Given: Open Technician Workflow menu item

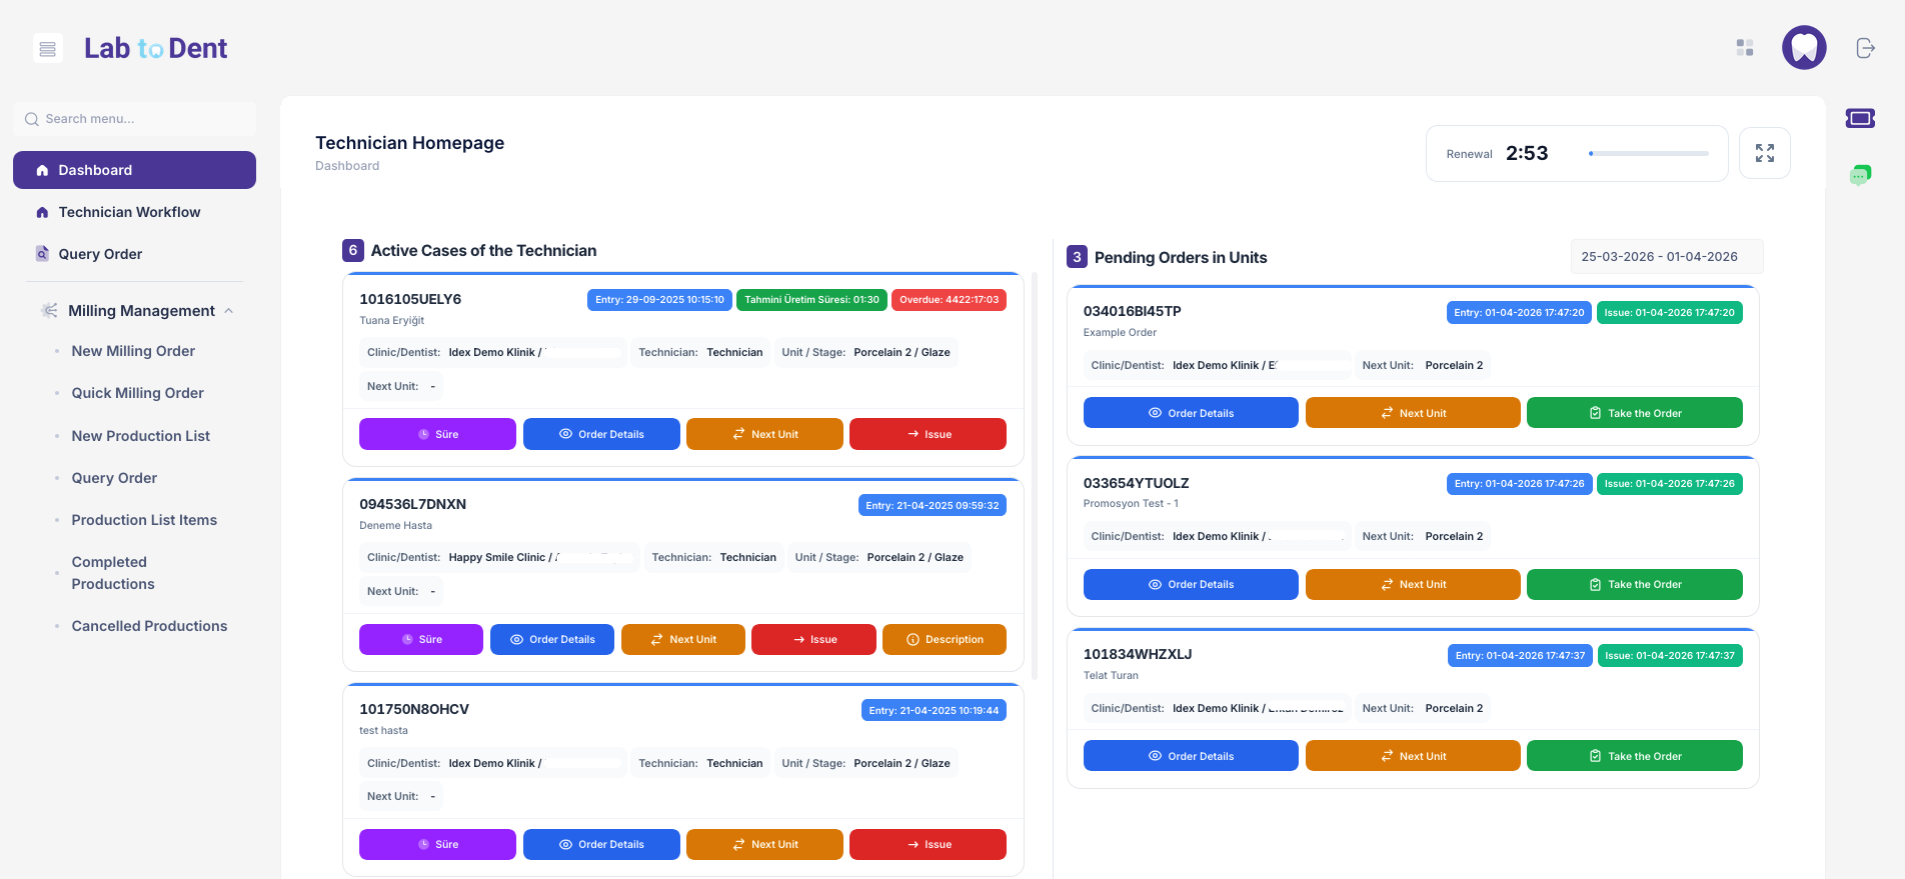Looking at the screenshot, I should 129,212.
